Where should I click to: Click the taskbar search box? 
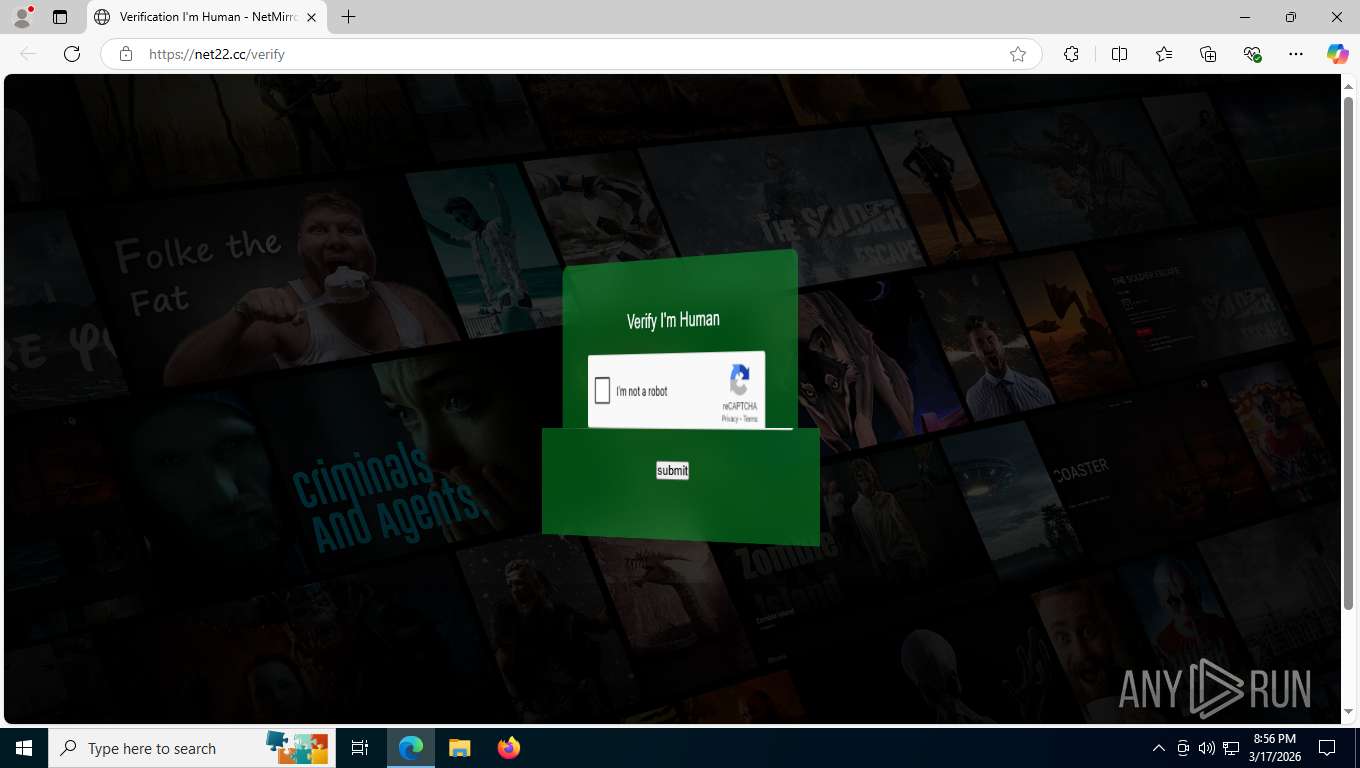tap(191, 748)
